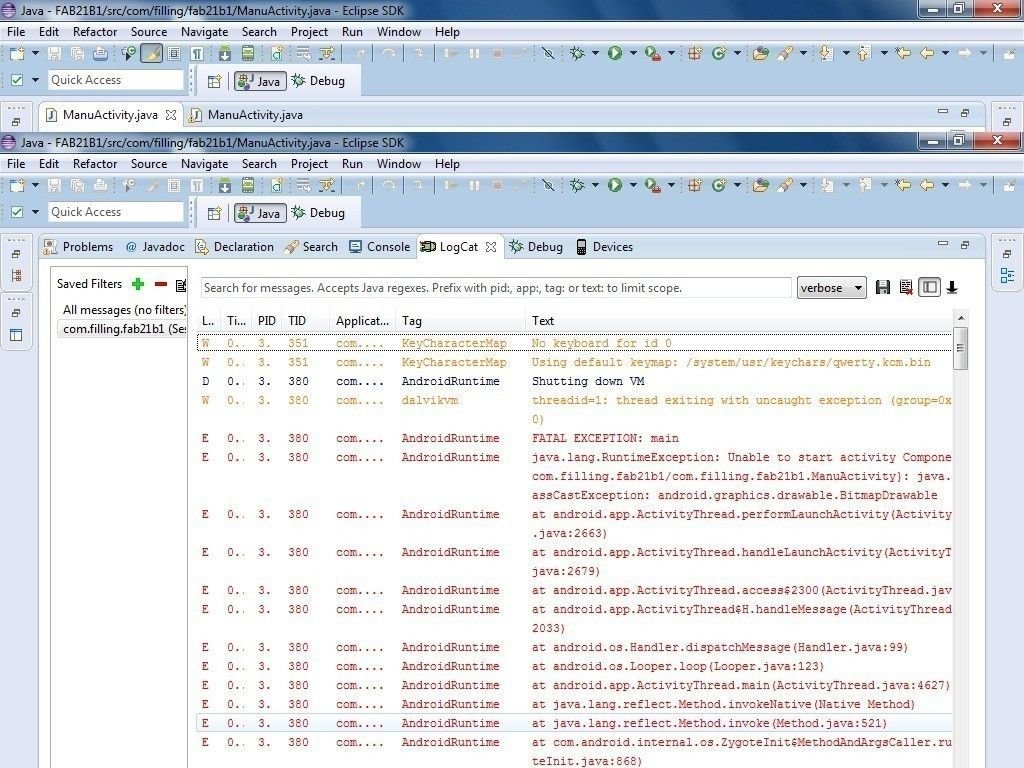
Task: Open the Navigate menu in the front Eclipse window
Action: (204, 164)
